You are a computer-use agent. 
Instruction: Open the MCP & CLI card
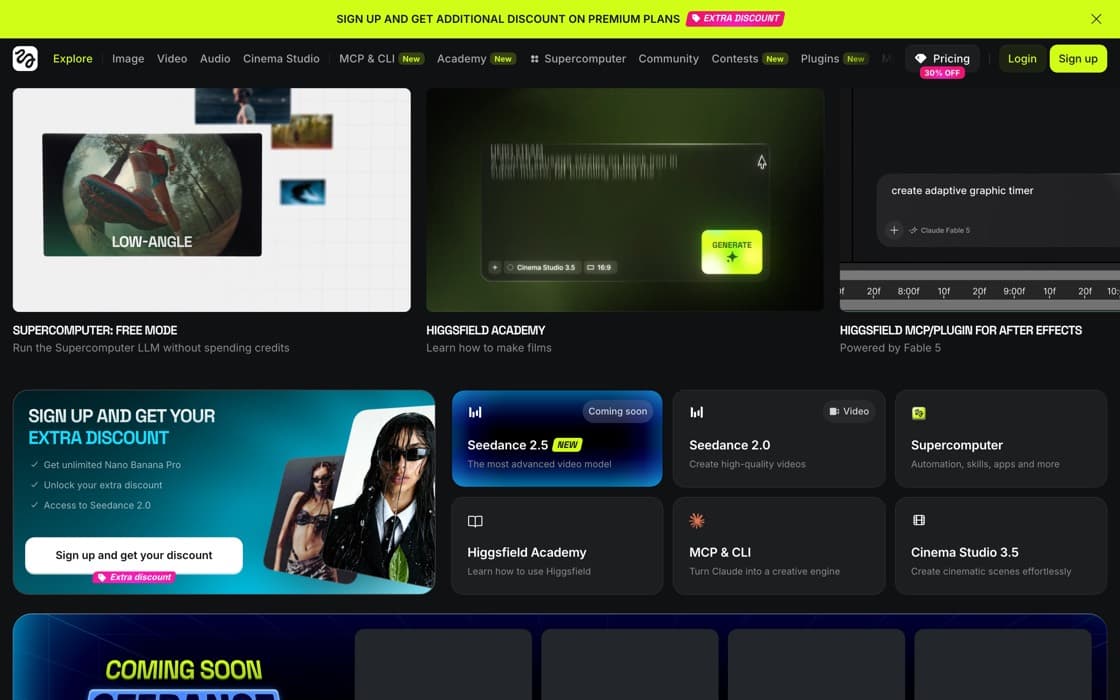pos(779,546)
